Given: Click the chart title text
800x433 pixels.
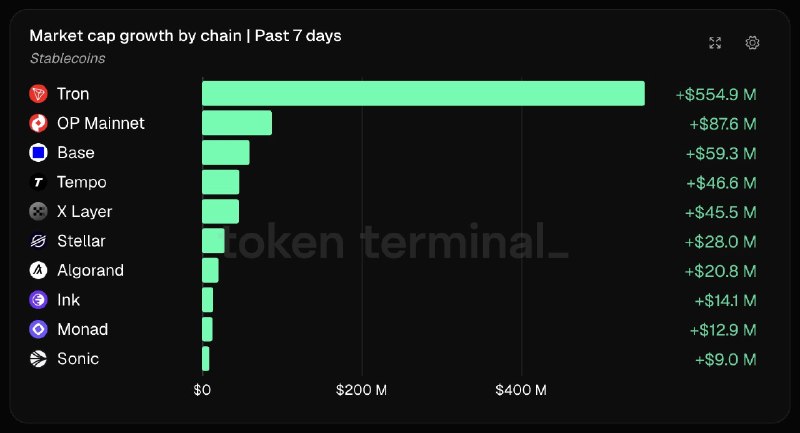Looking at the screenshot, I should click(185, 36).
